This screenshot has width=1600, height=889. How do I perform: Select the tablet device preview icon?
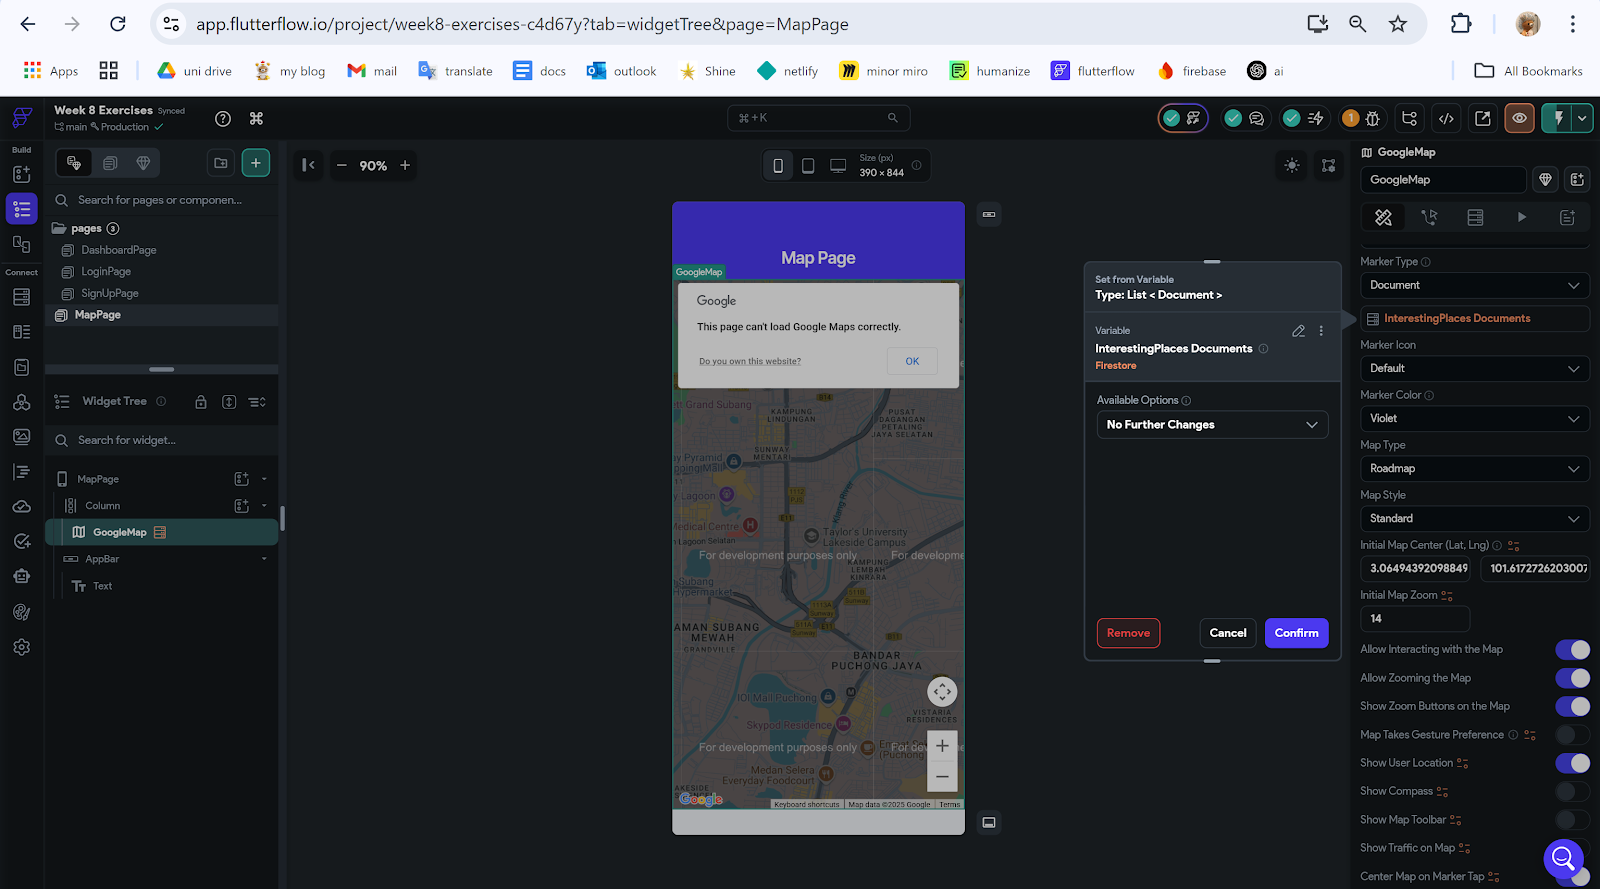(808, 165)
